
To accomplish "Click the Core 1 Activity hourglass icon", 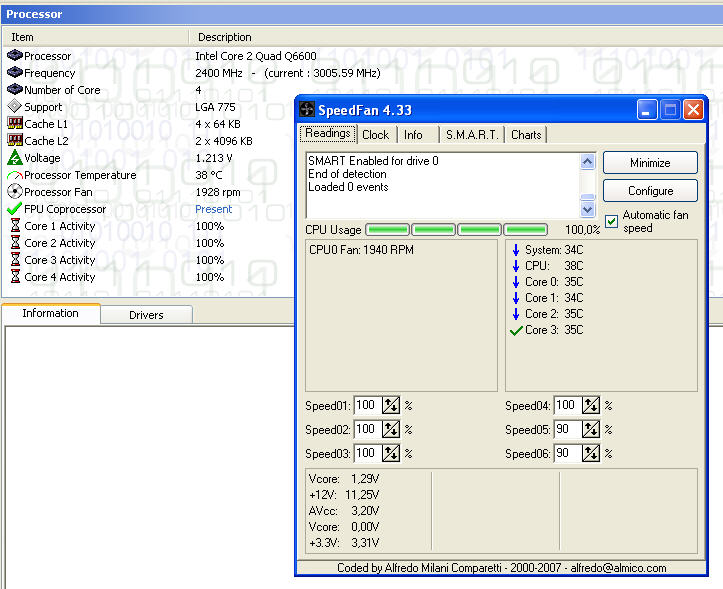I will [15, 226].
